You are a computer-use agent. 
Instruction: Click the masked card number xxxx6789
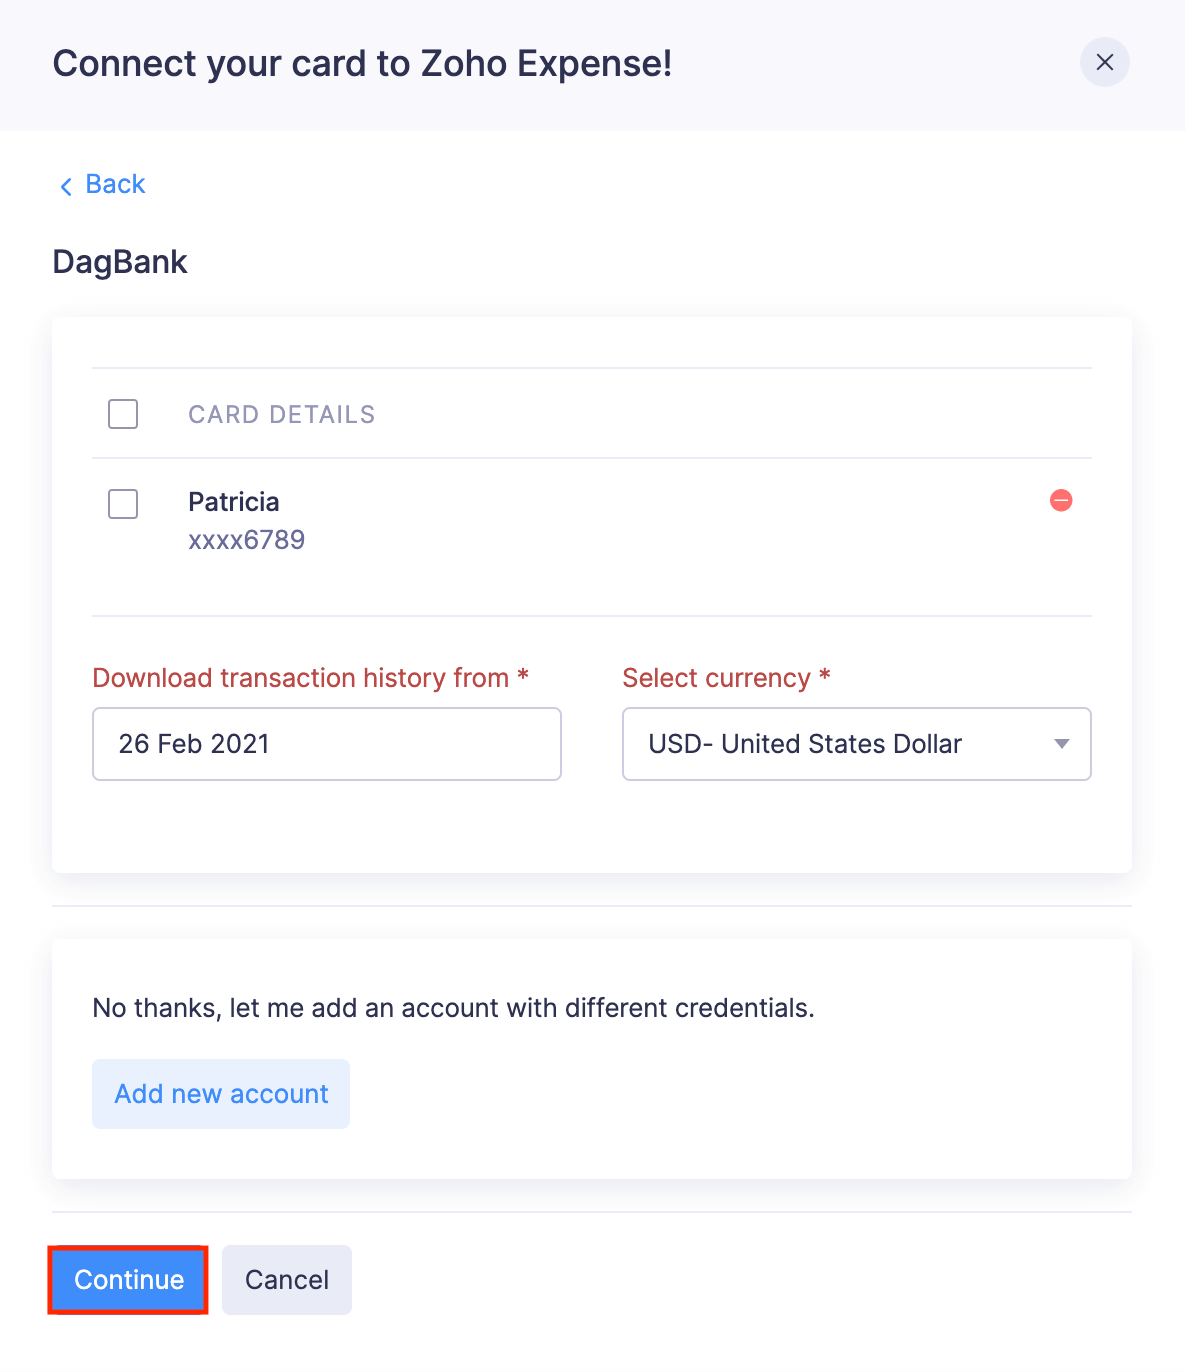tap(247, 540)
